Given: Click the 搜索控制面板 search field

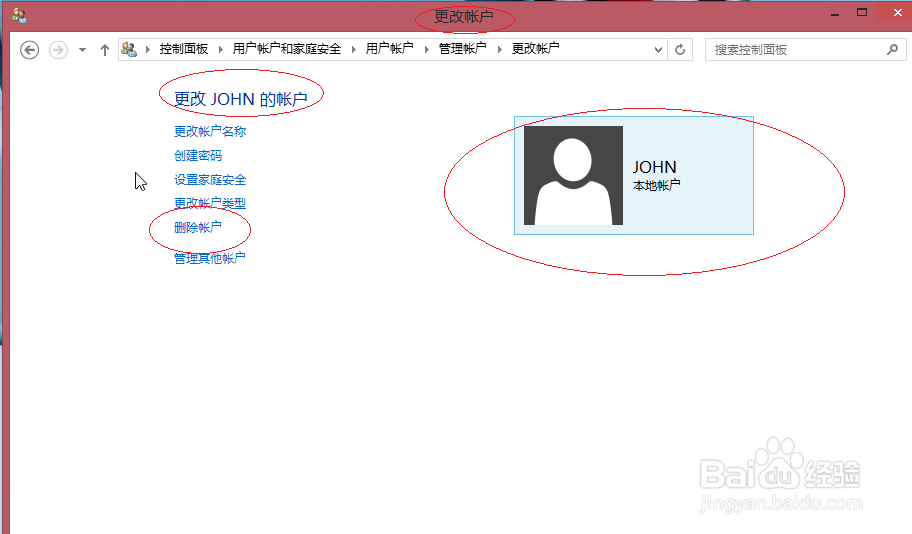Looking at the screenshot, I should tap(805, 50).
